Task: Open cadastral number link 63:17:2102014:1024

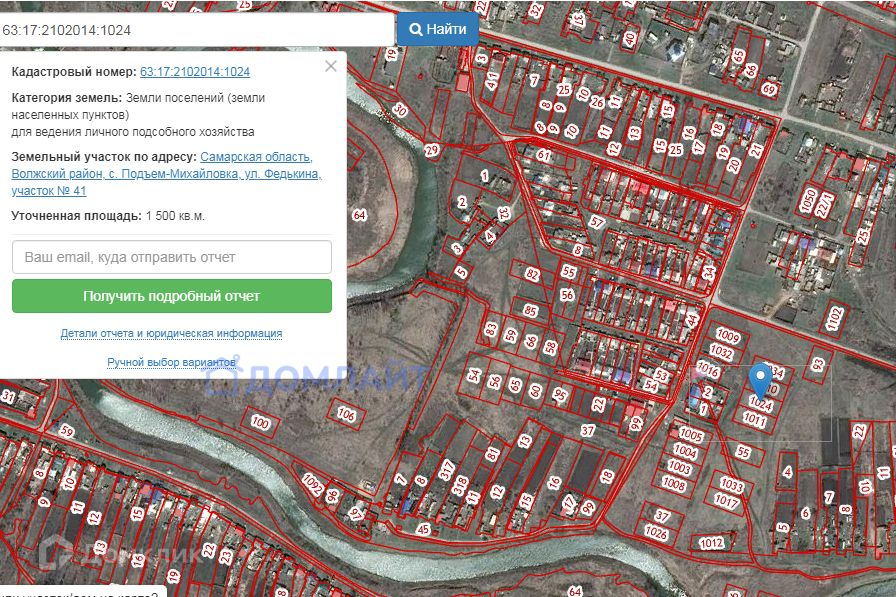Action: (195, 72)
